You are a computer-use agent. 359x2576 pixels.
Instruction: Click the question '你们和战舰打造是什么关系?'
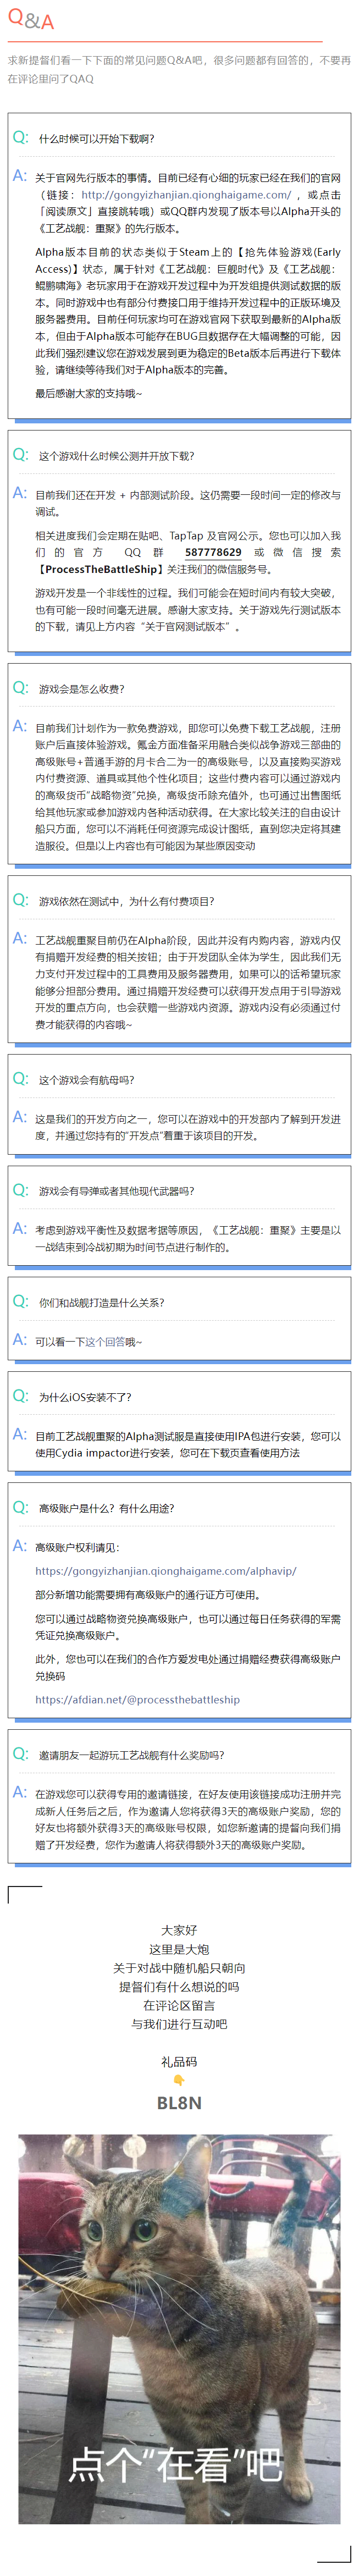(101, 1303)
